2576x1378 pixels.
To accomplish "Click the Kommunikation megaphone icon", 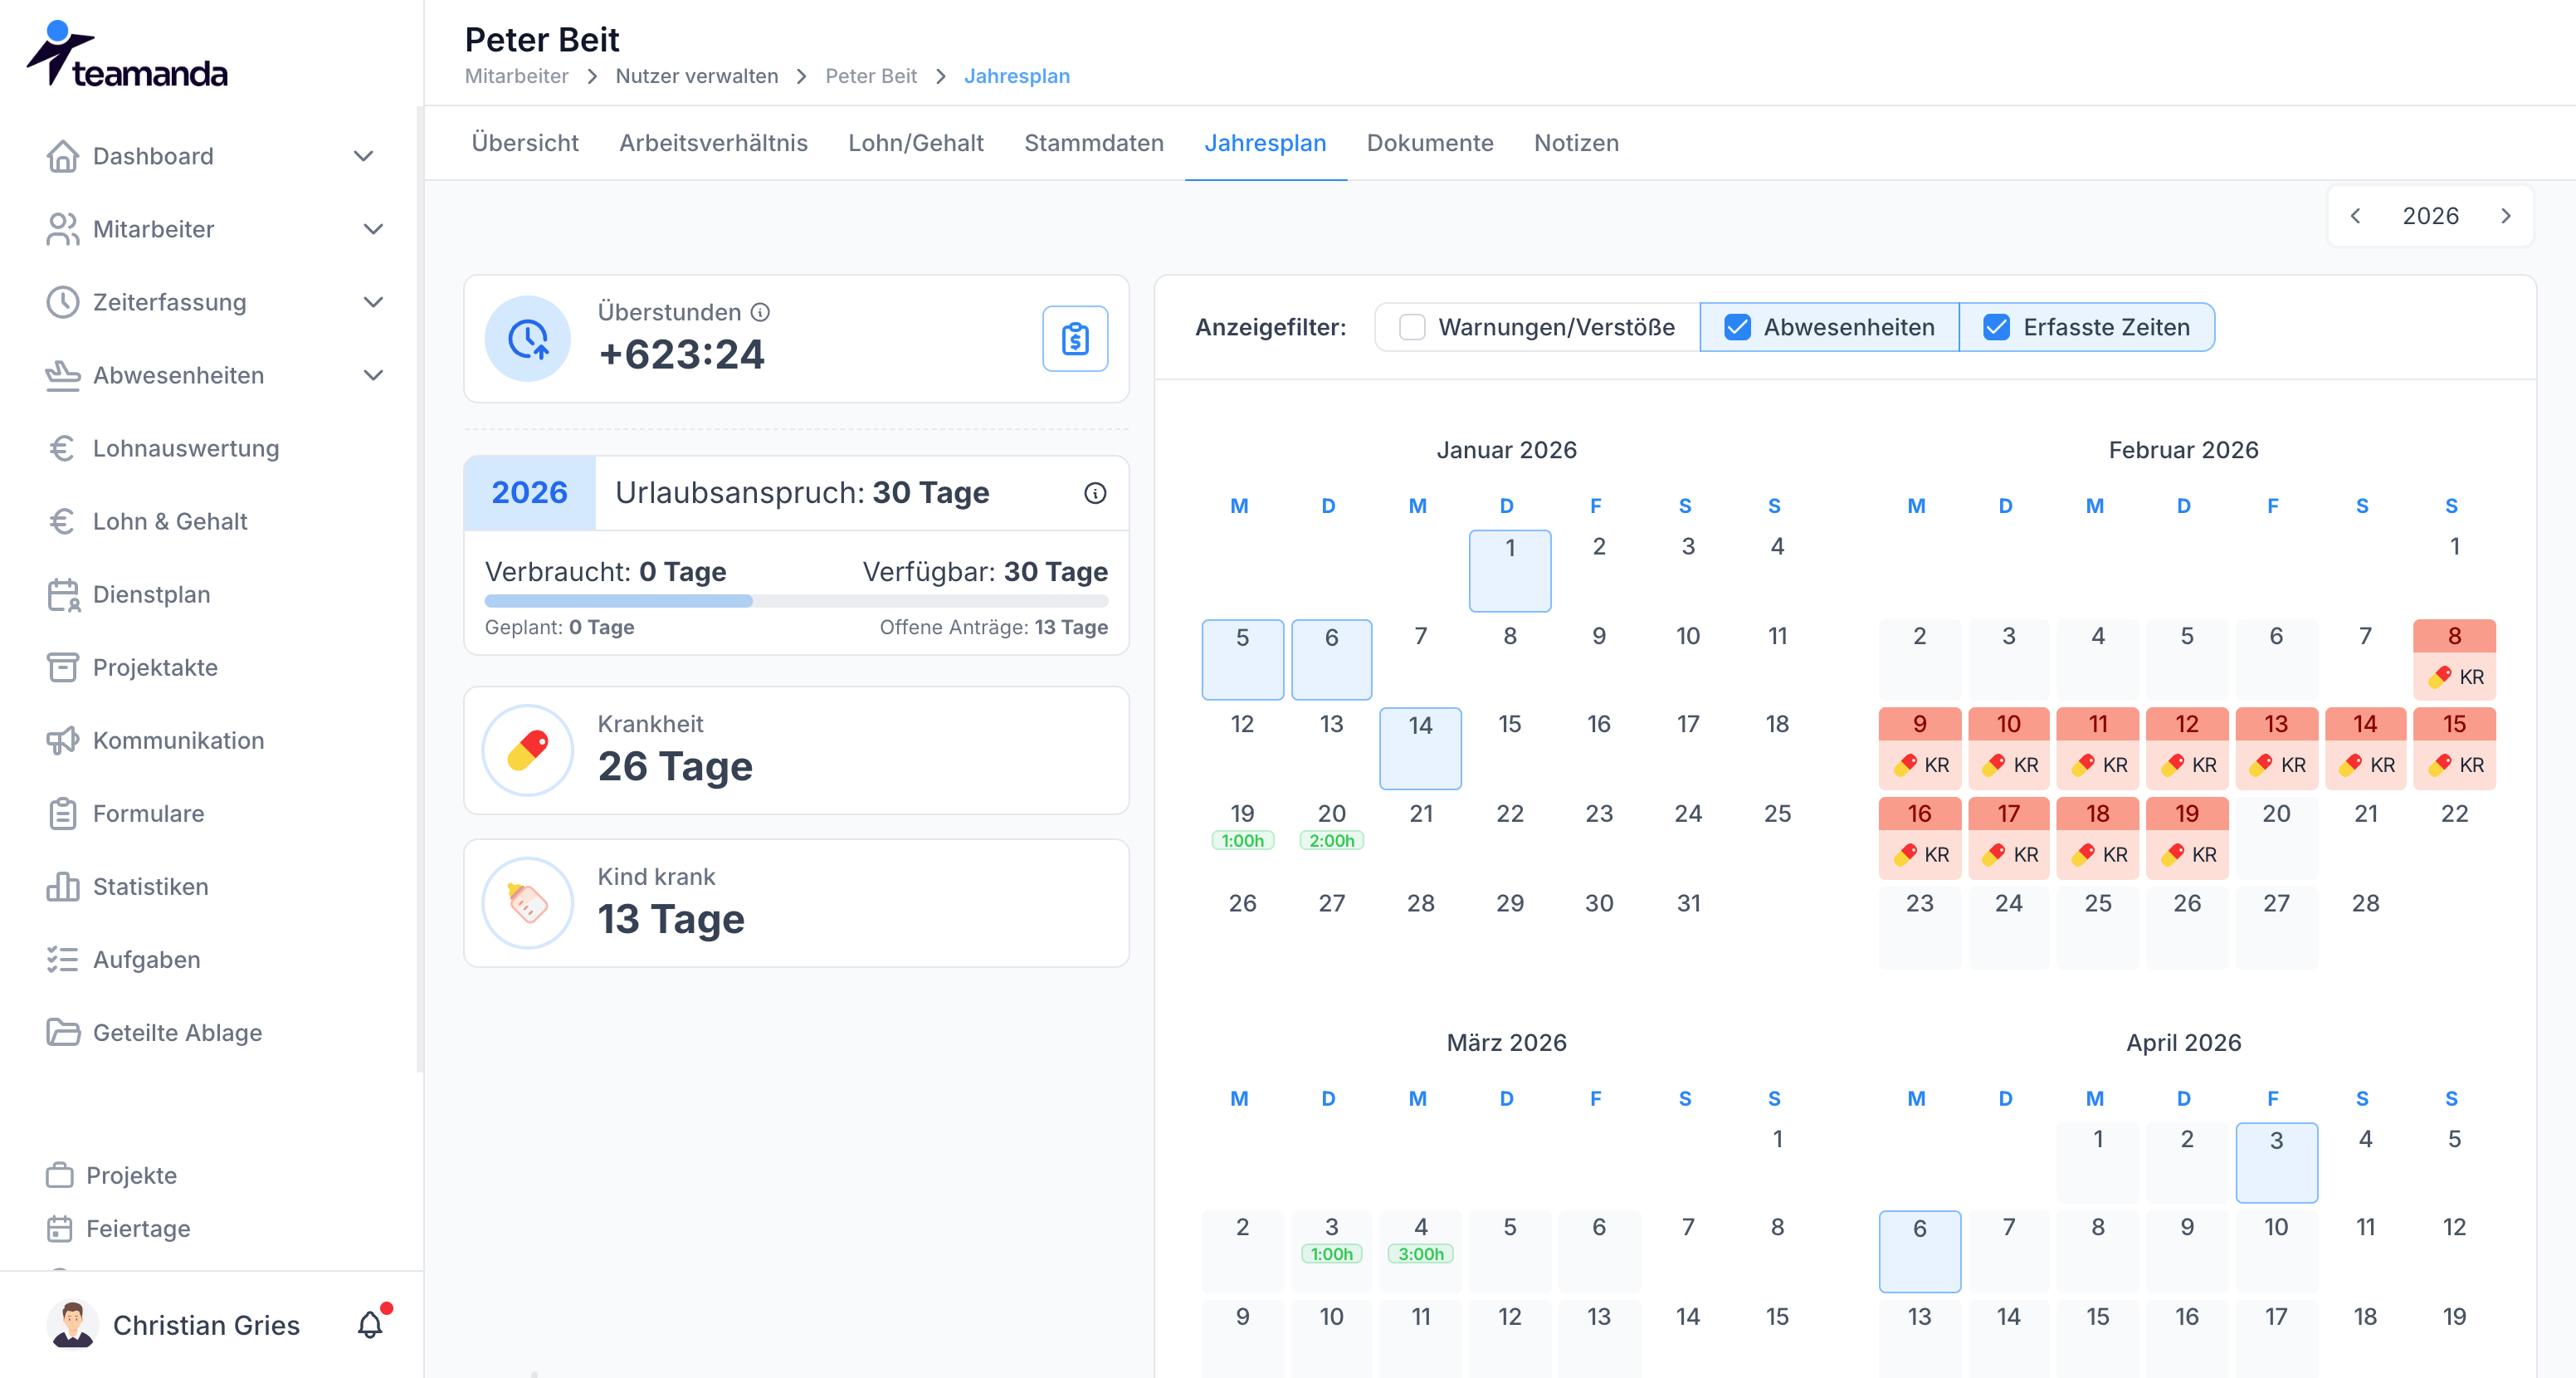I will pyautogui.click(x=63, y=740).
